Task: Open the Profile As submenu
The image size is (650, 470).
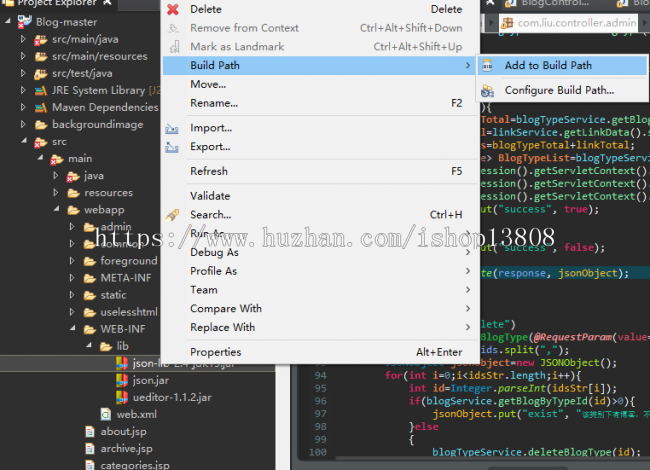Action: [x=319, y=271]
